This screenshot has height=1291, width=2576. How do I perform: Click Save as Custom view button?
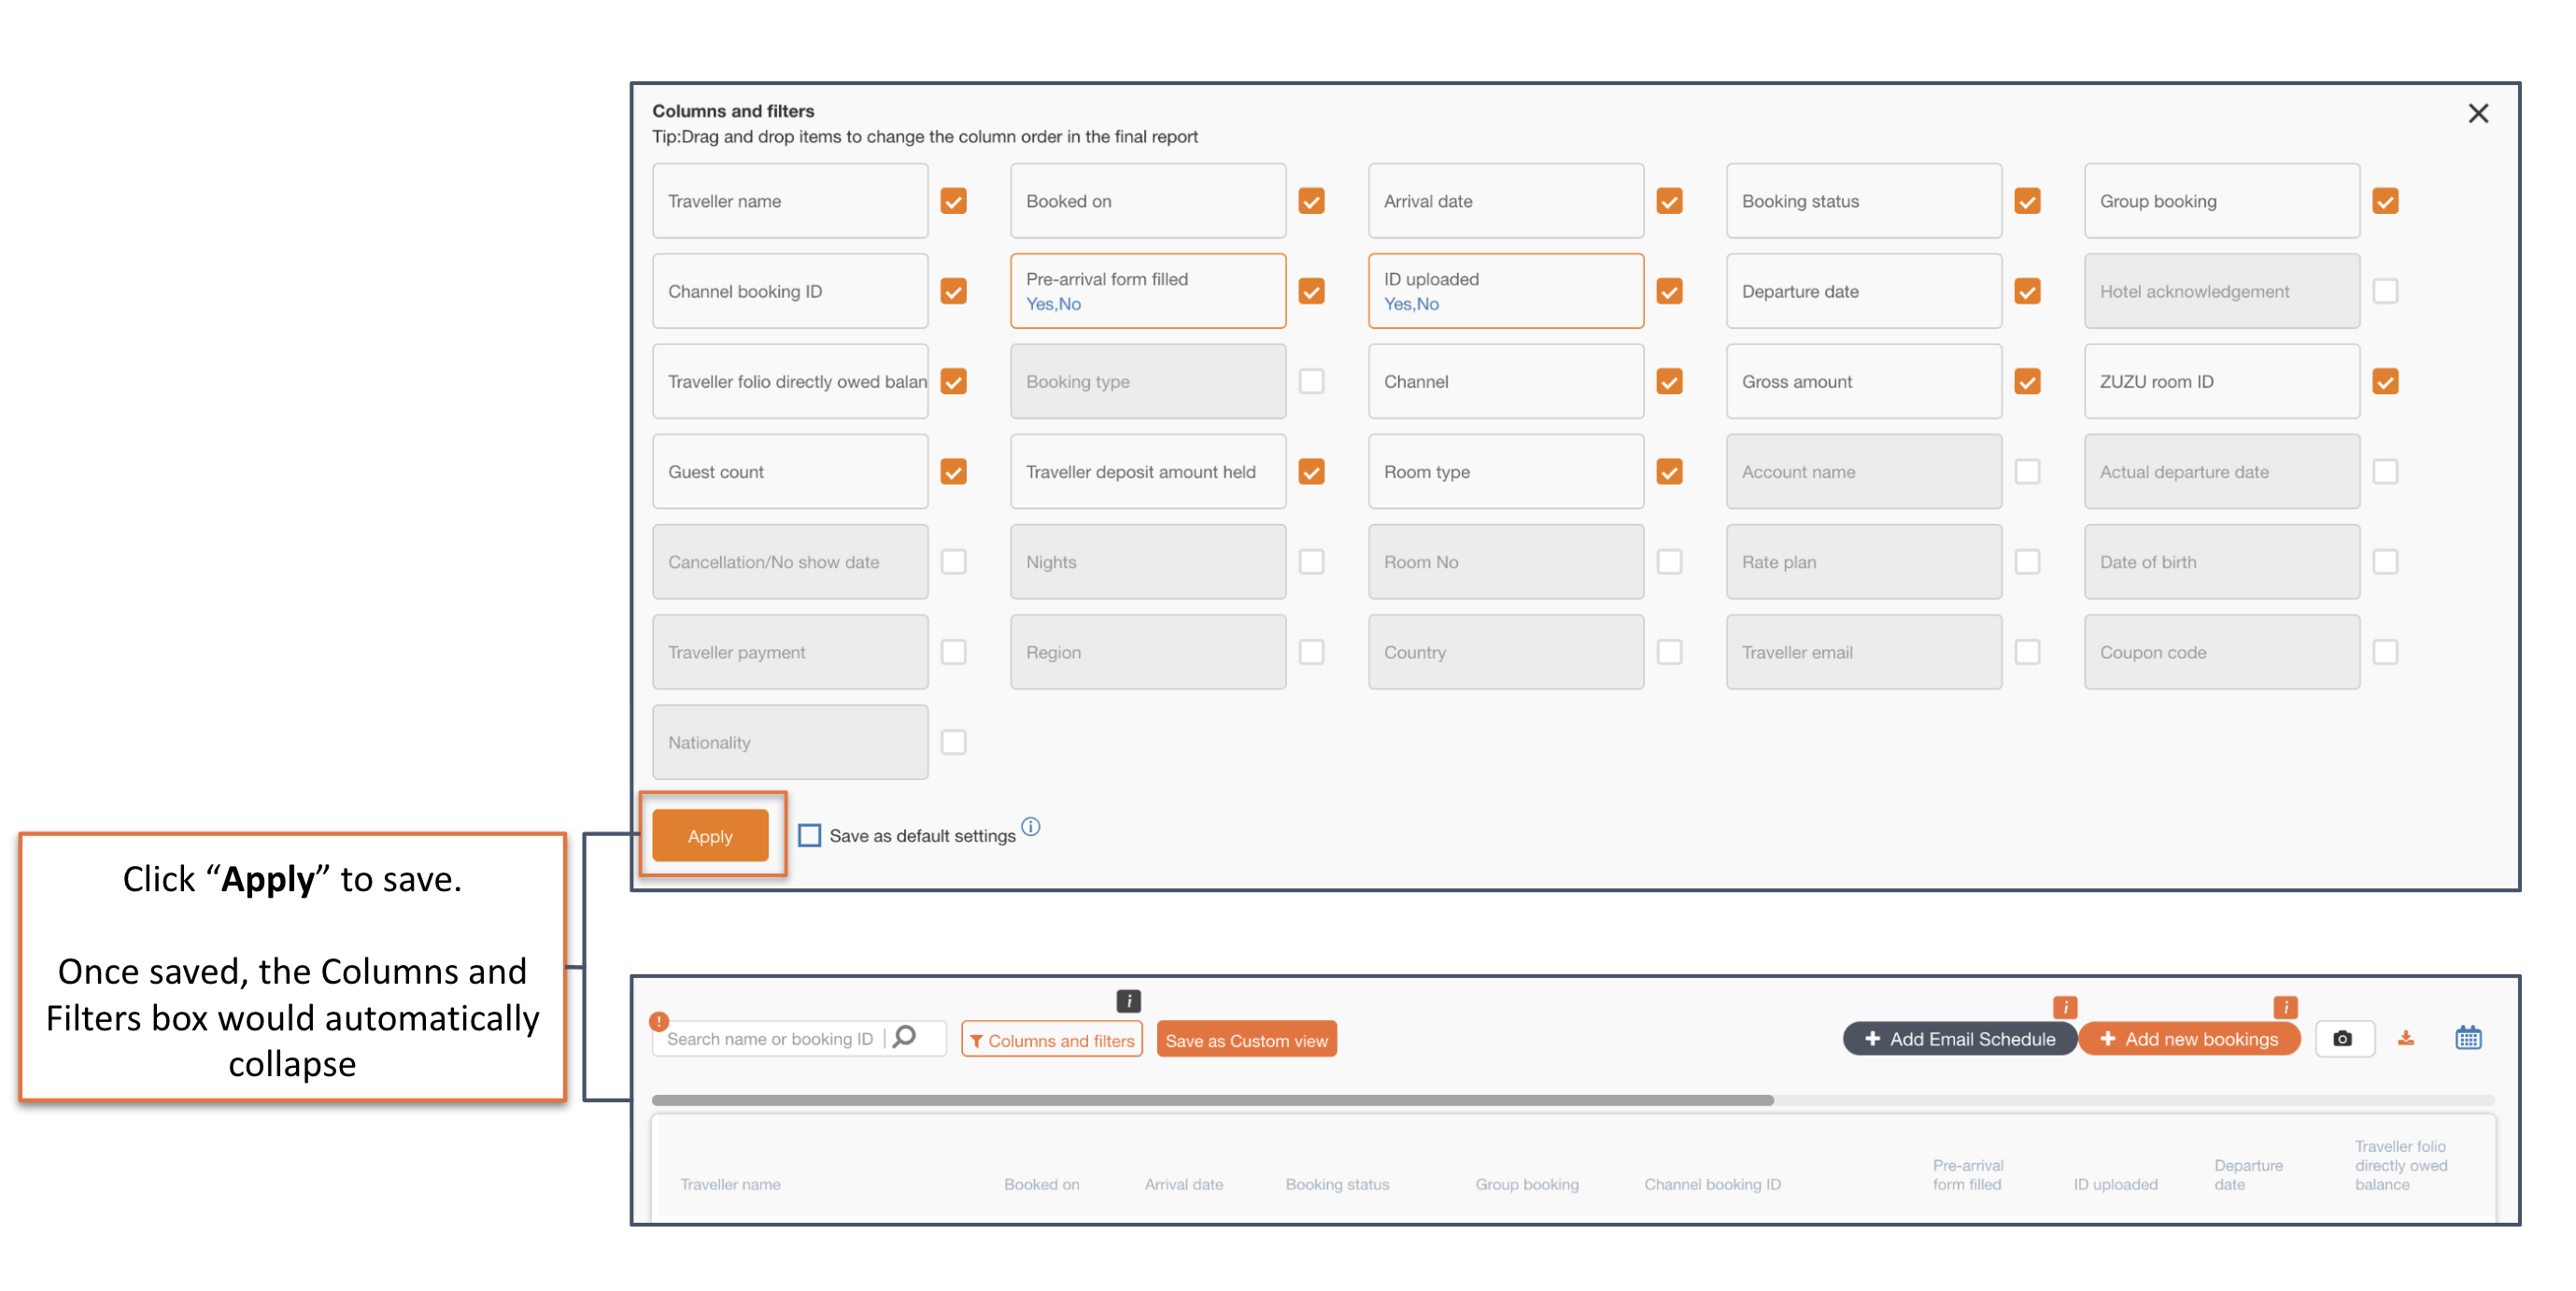click(x=1245, y=1040)
